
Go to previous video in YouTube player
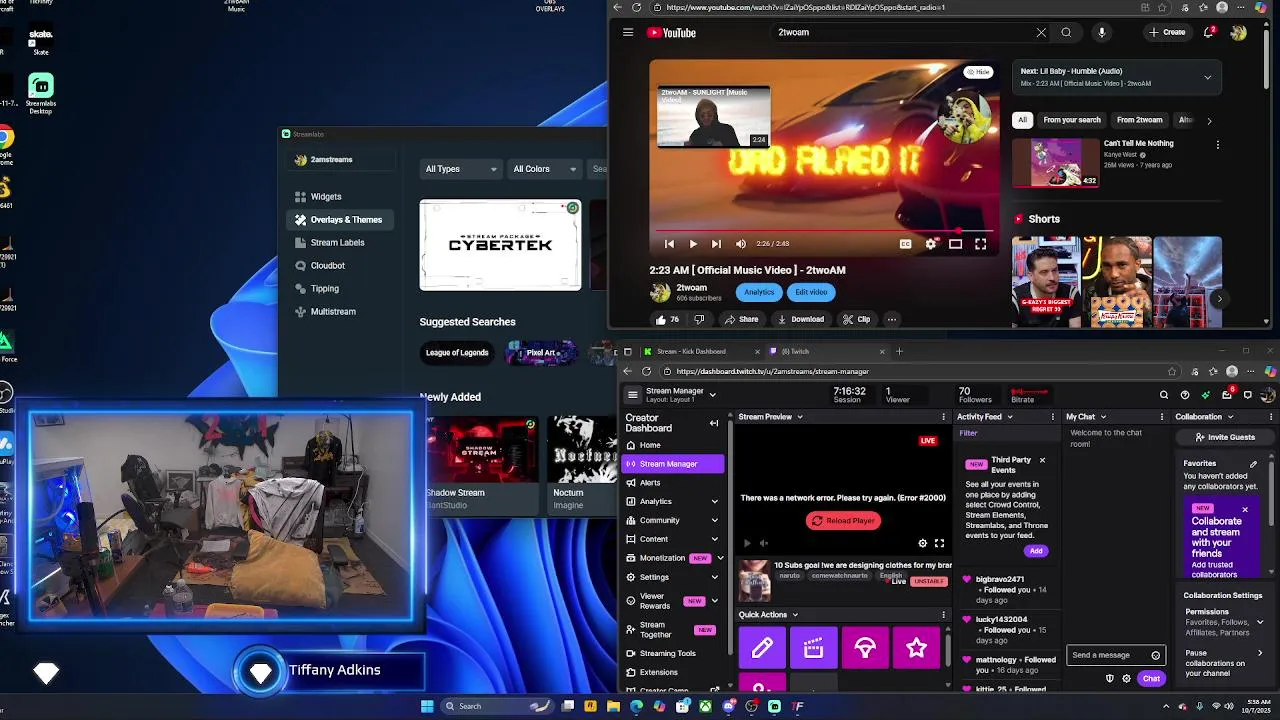pos(669,244)
